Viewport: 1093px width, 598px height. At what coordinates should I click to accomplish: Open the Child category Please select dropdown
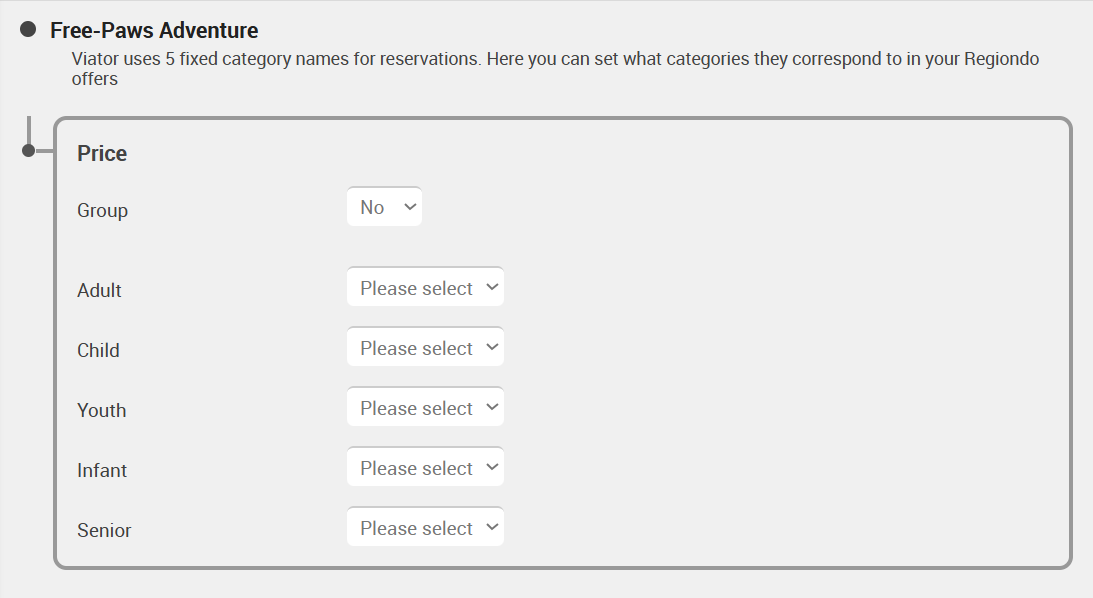425,347
